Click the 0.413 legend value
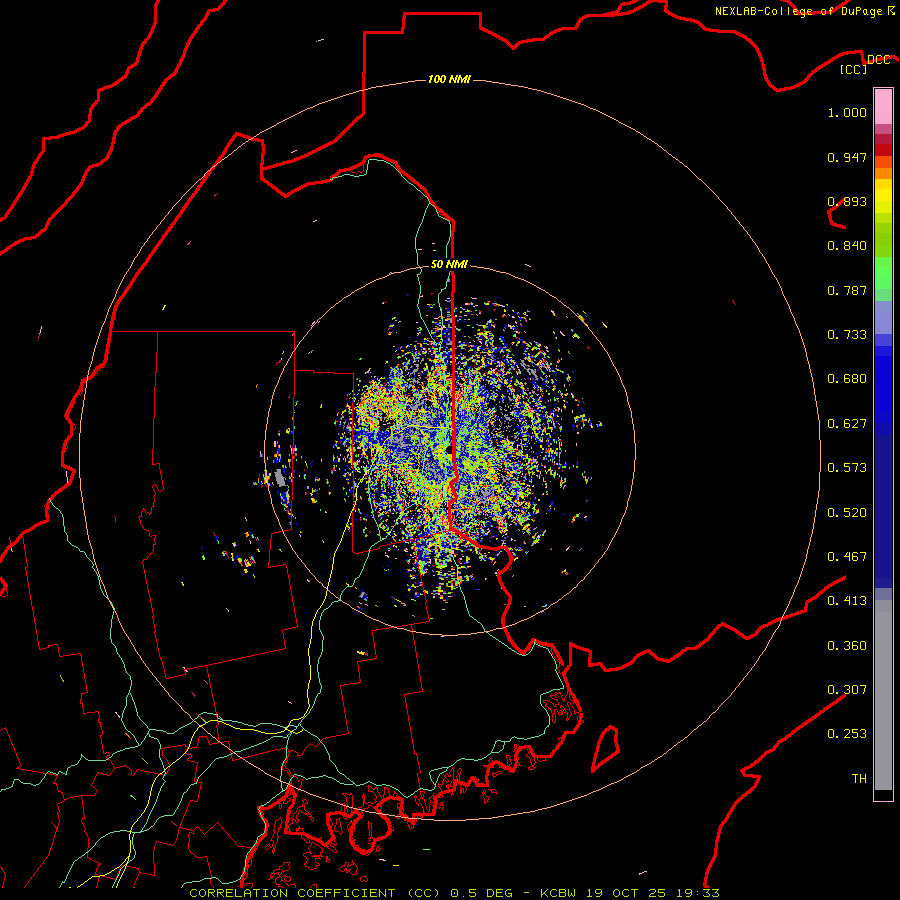This screenshot has height=900, width=900. coord(847,601)
